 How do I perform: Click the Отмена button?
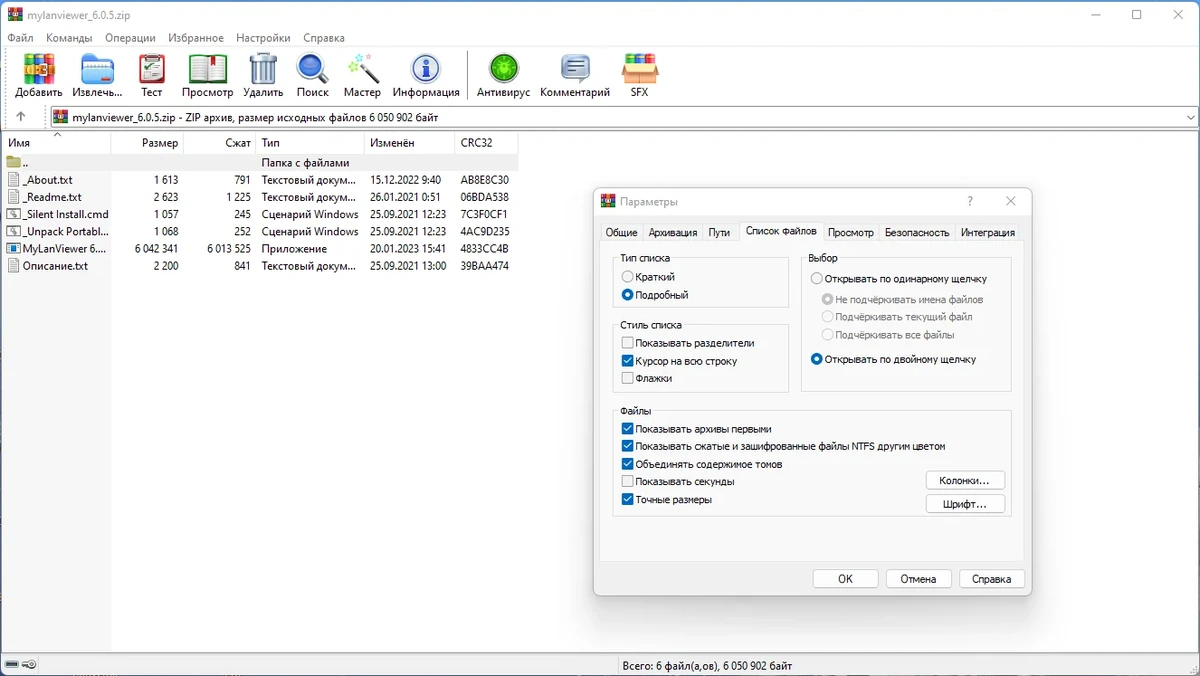(x=918, y=579)
